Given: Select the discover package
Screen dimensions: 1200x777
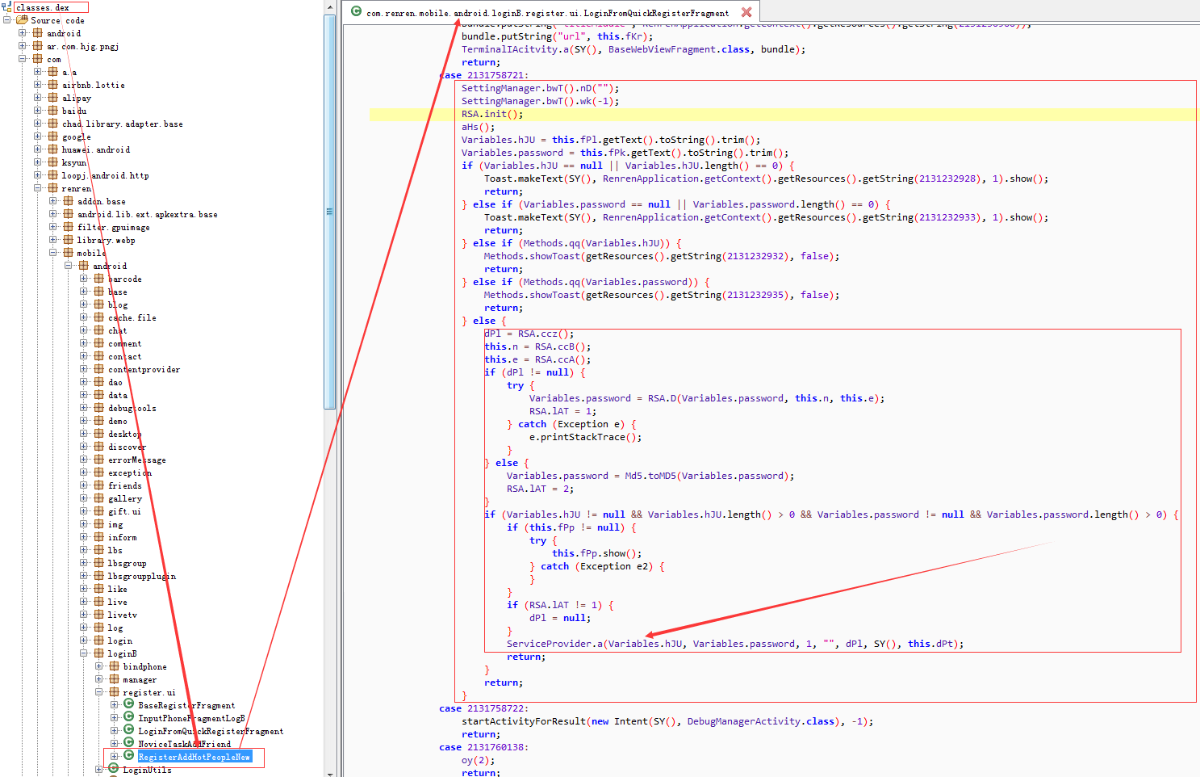Looking at the screenshot, I should click(x=127, y=447).
